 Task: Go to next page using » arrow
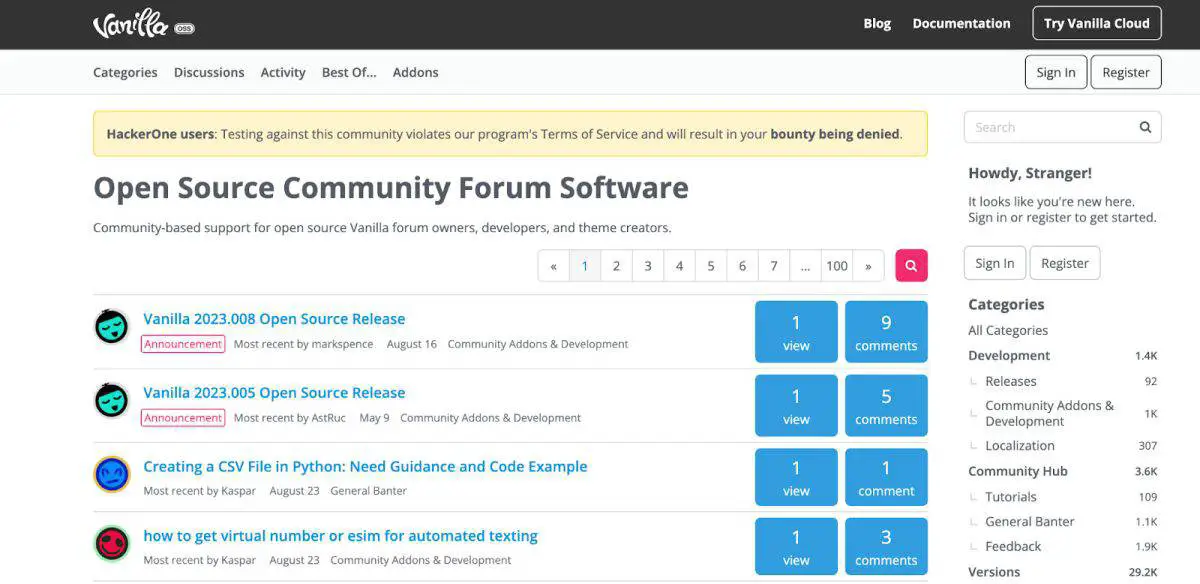point(868,266)
